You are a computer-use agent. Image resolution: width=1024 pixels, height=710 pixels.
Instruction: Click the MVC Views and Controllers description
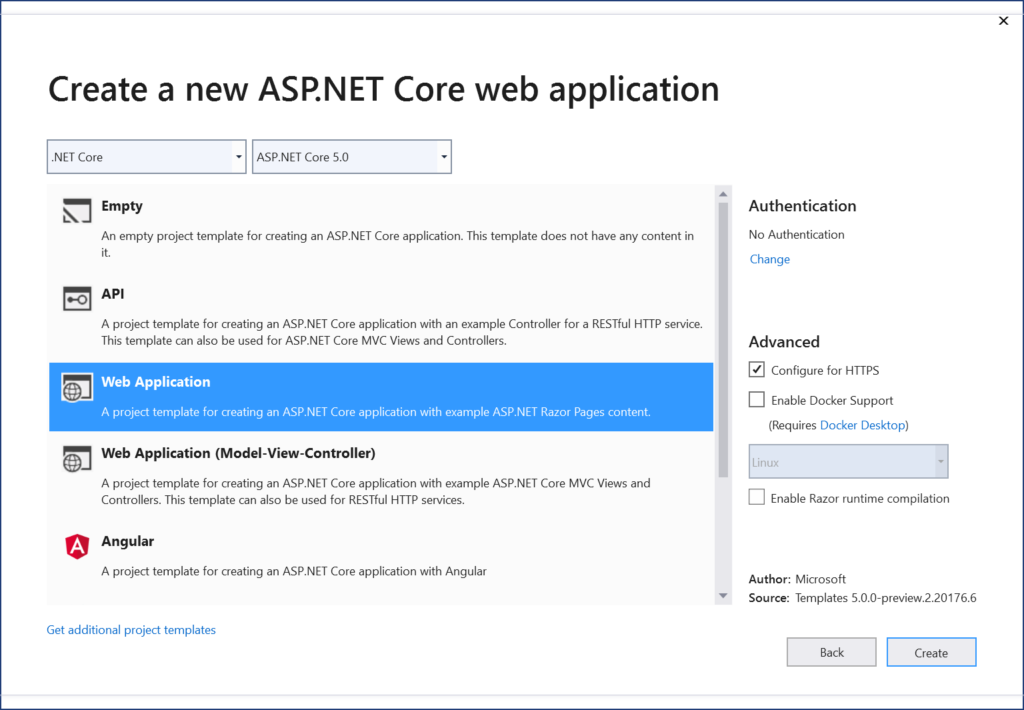tap(376, 491)
